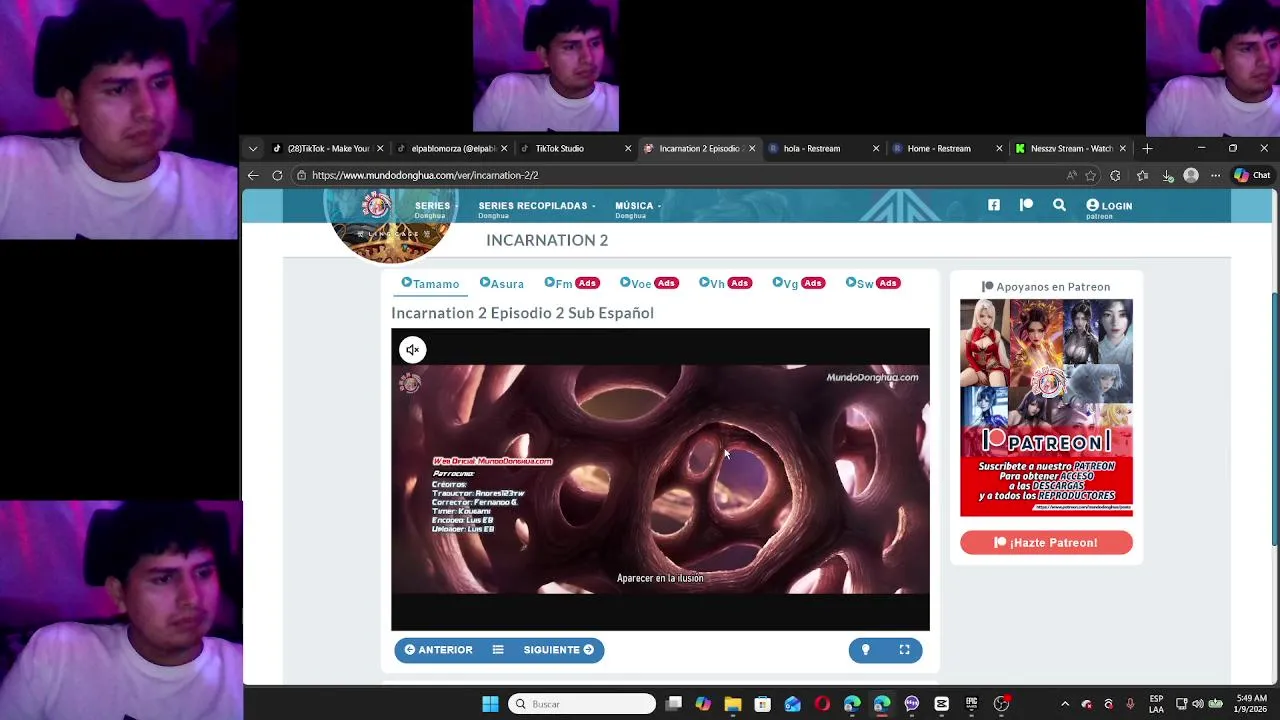1280x720 pixels.
Task: View site information icon in address bar
Action: coord(301,175)
